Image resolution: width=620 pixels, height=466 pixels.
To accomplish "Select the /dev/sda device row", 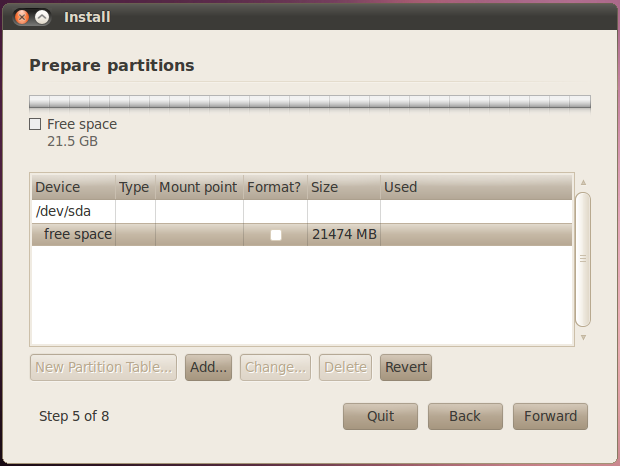I will point(302,211).
